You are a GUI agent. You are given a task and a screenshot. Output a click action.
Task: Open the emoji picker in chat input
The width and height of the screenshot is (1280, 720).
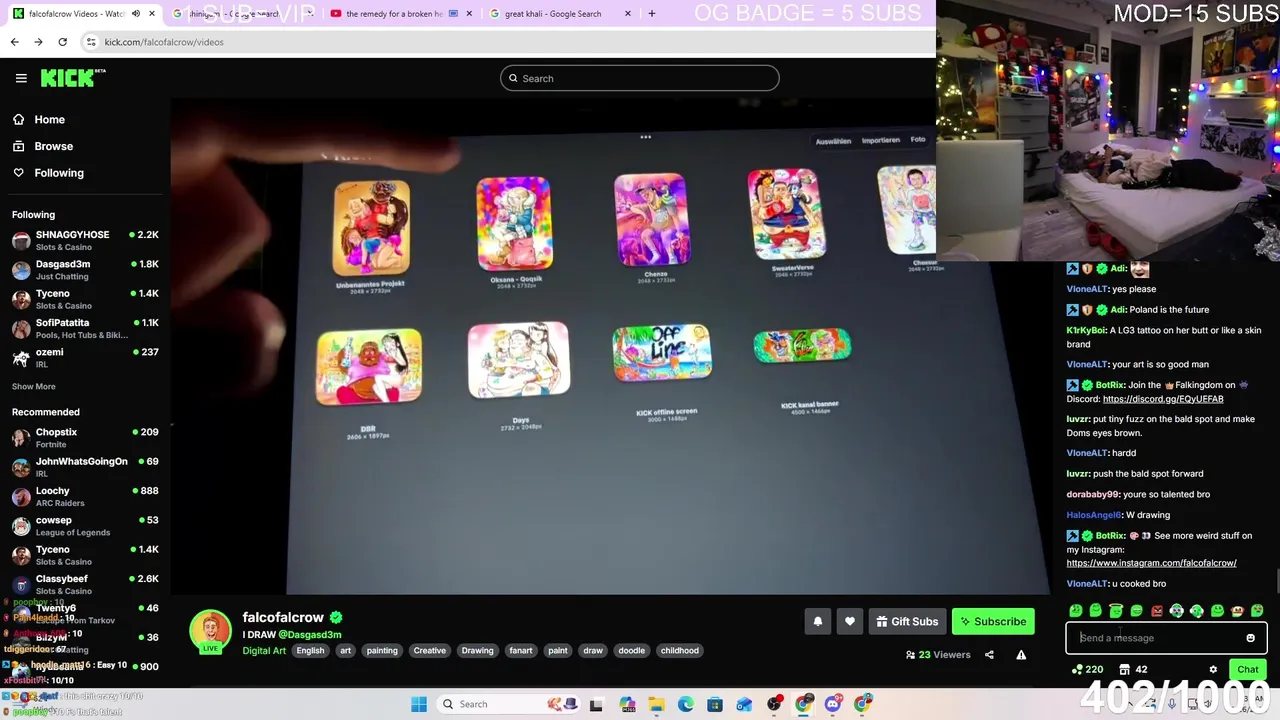pos(1250,638)
